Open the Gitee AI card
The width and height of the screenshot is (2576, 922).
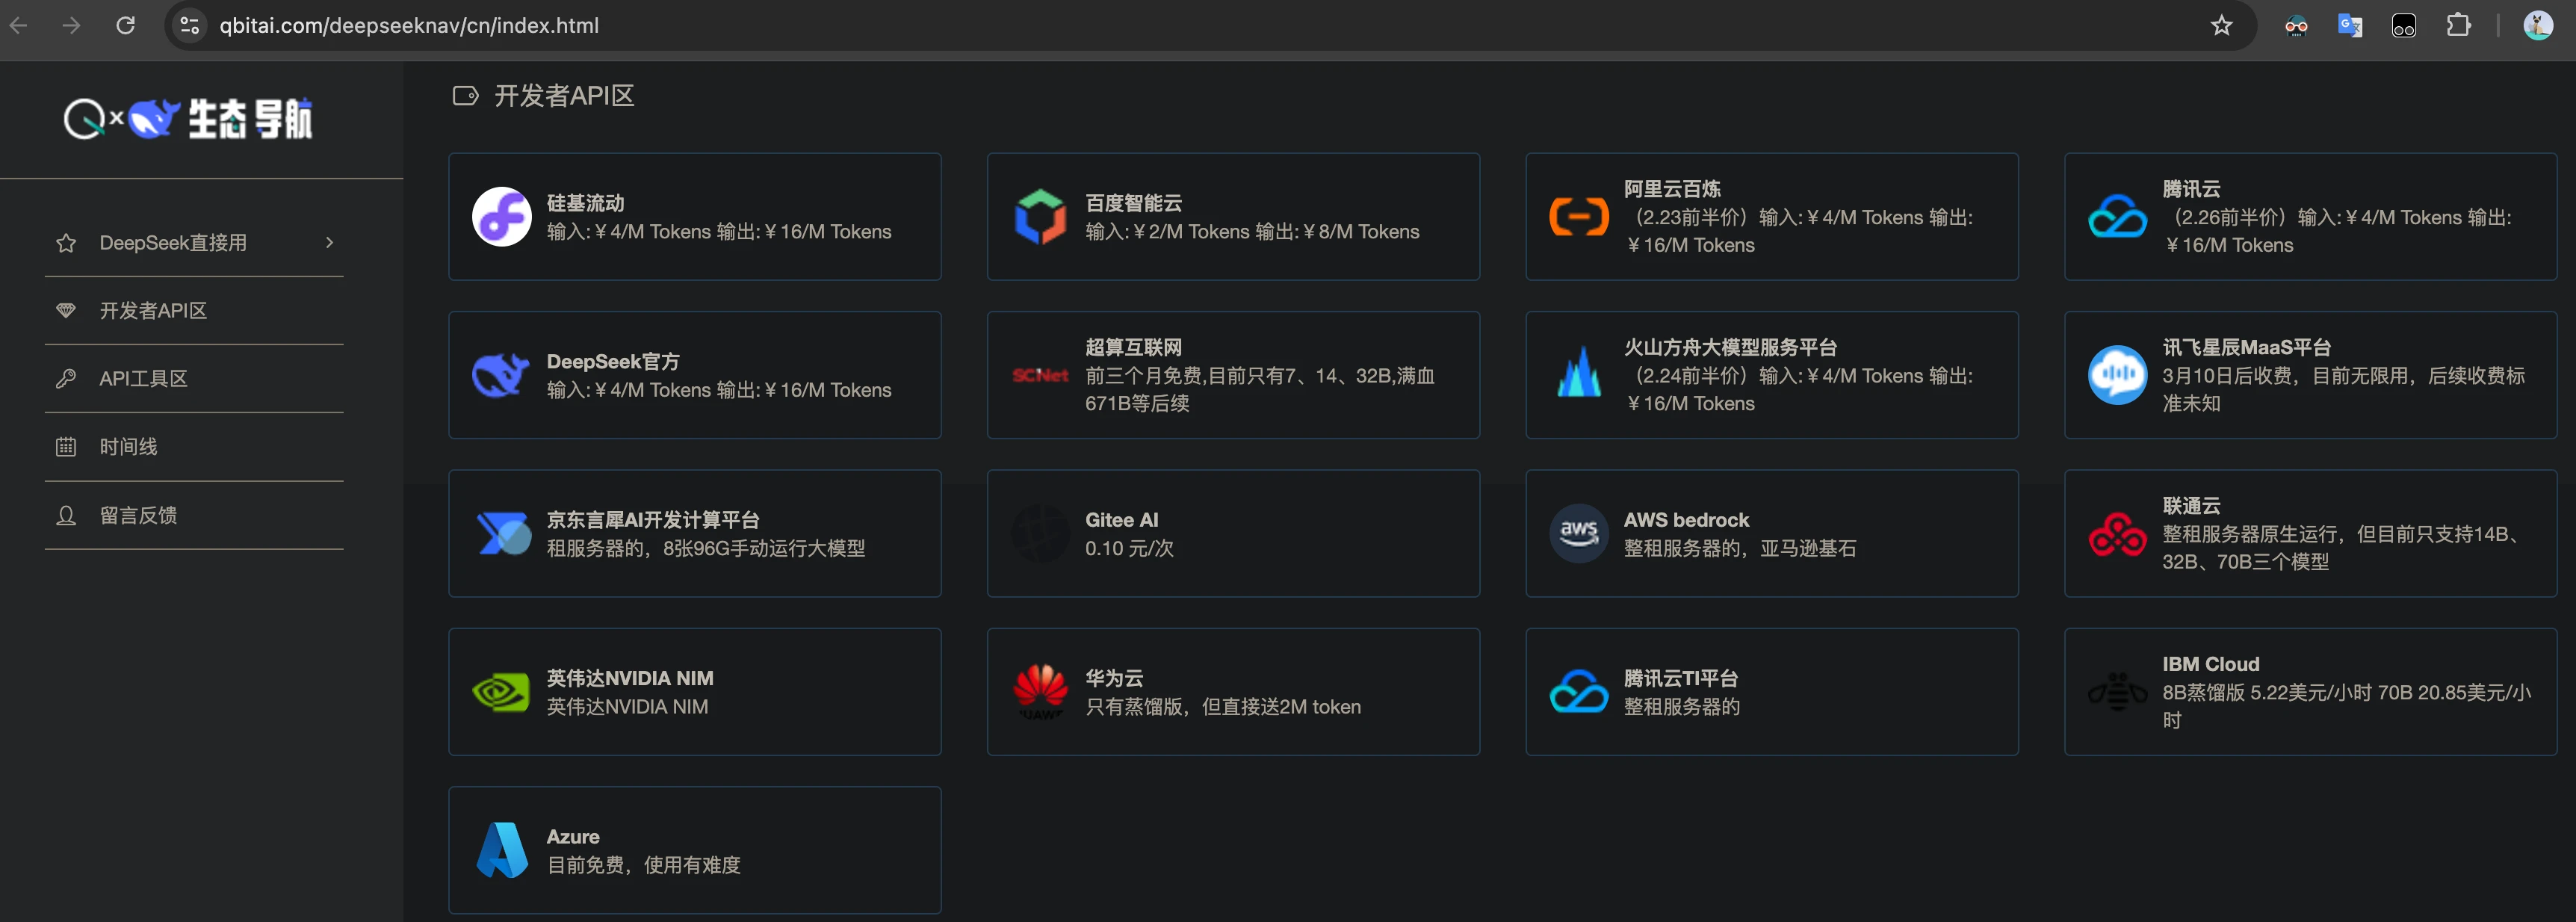(x=1233, y=533)
